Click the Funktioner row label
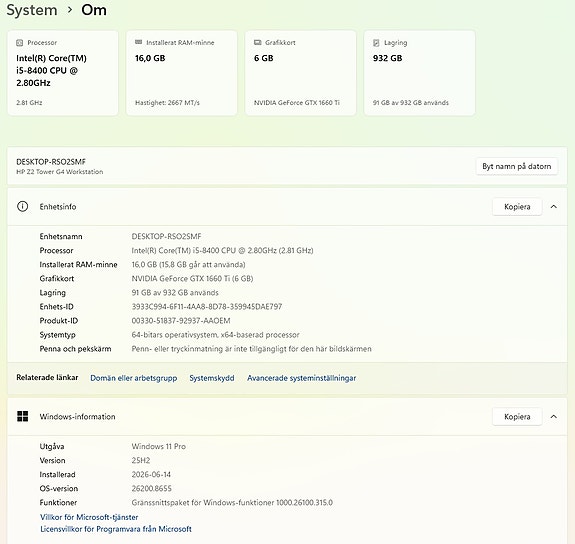575x544 pixels. pyautogui.click(x=58, y=503)
